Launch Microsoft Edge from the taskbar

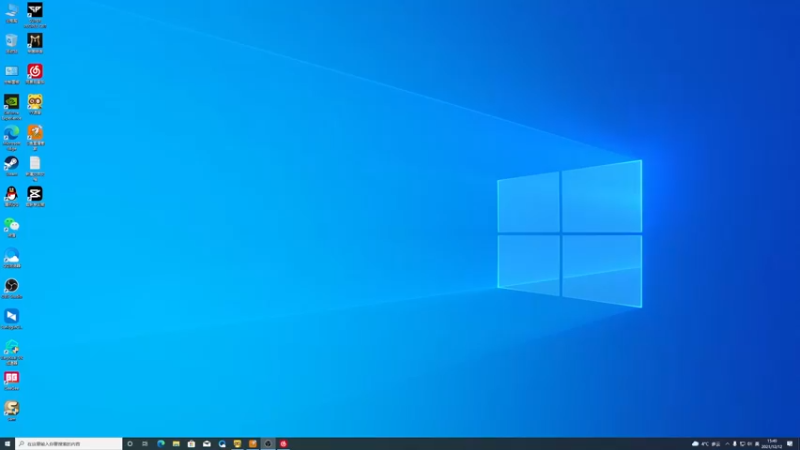161,444
